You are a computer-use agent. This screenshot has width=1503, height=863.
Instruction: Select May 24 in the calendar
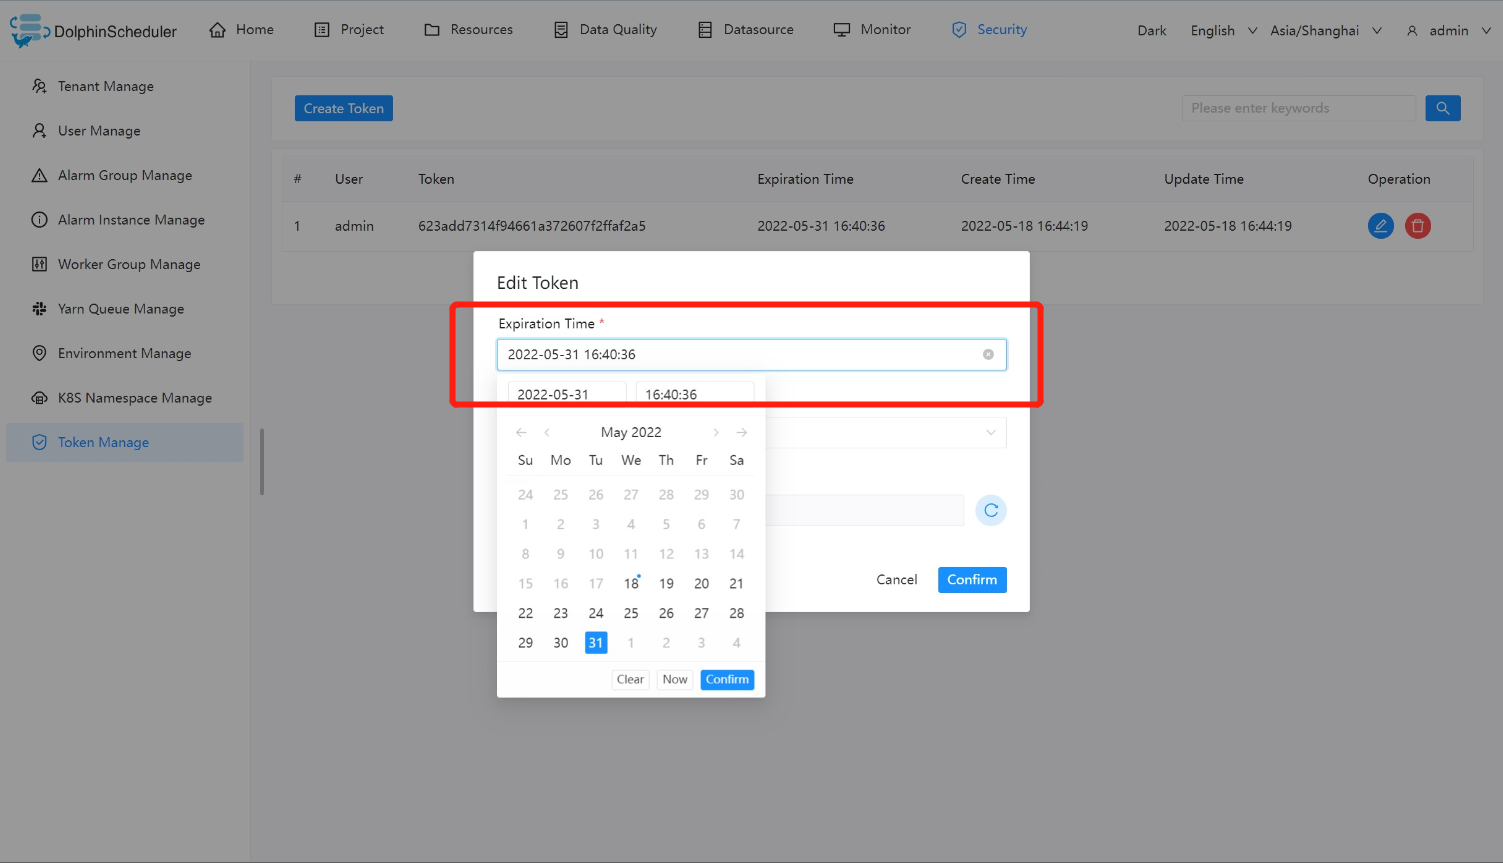click(595, 613)
